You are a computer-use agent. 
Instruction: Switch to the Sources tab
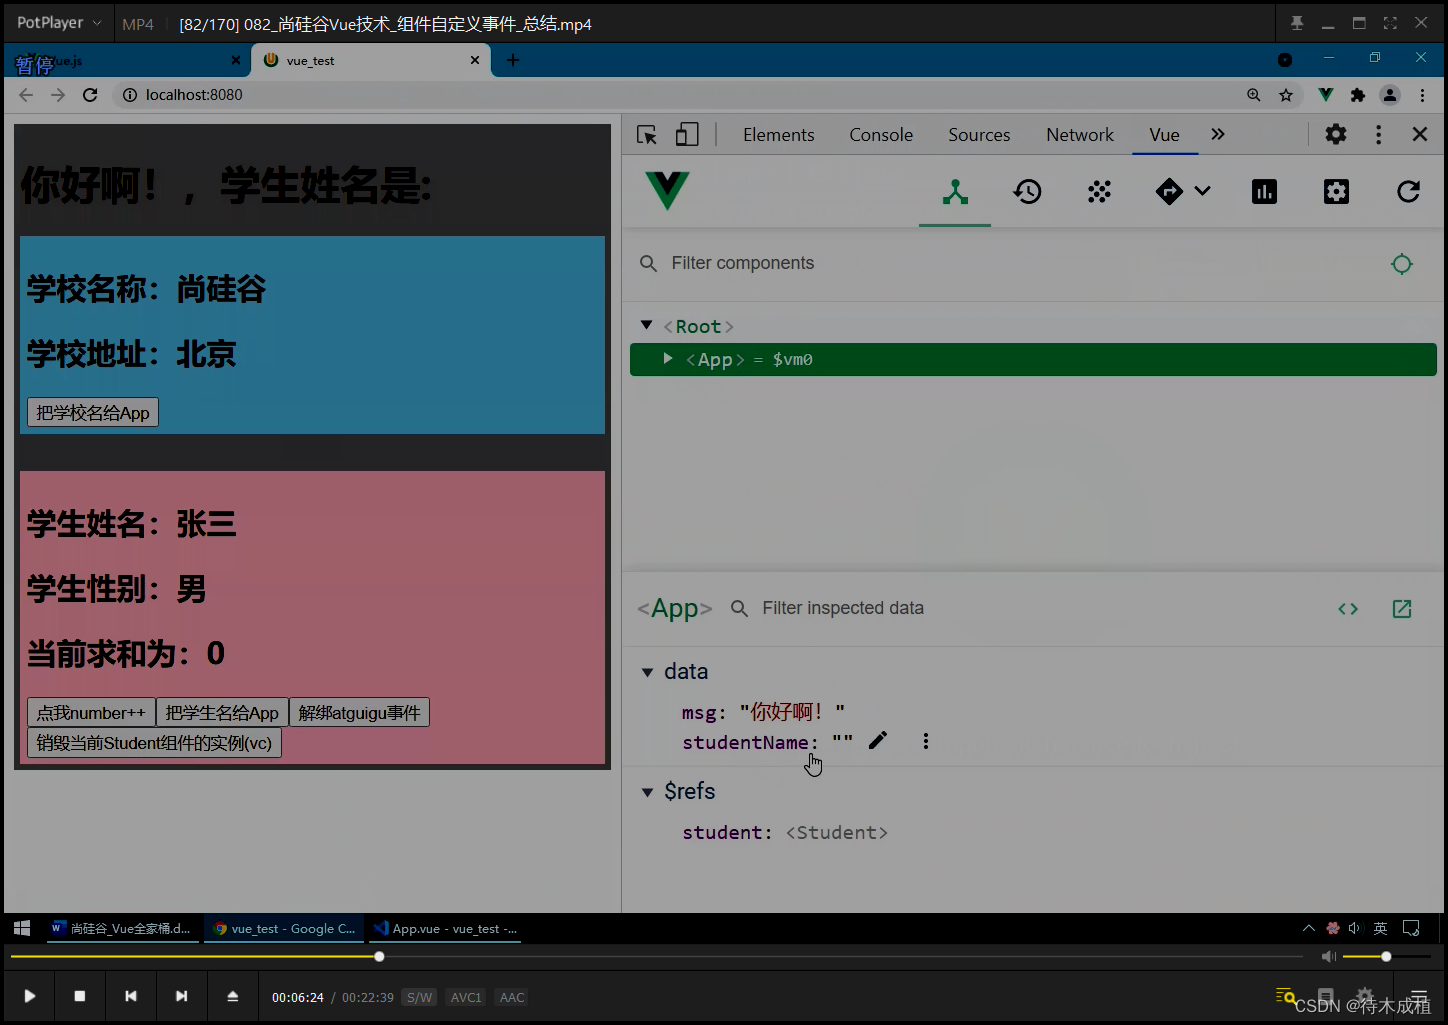click(x=979, y=135)
